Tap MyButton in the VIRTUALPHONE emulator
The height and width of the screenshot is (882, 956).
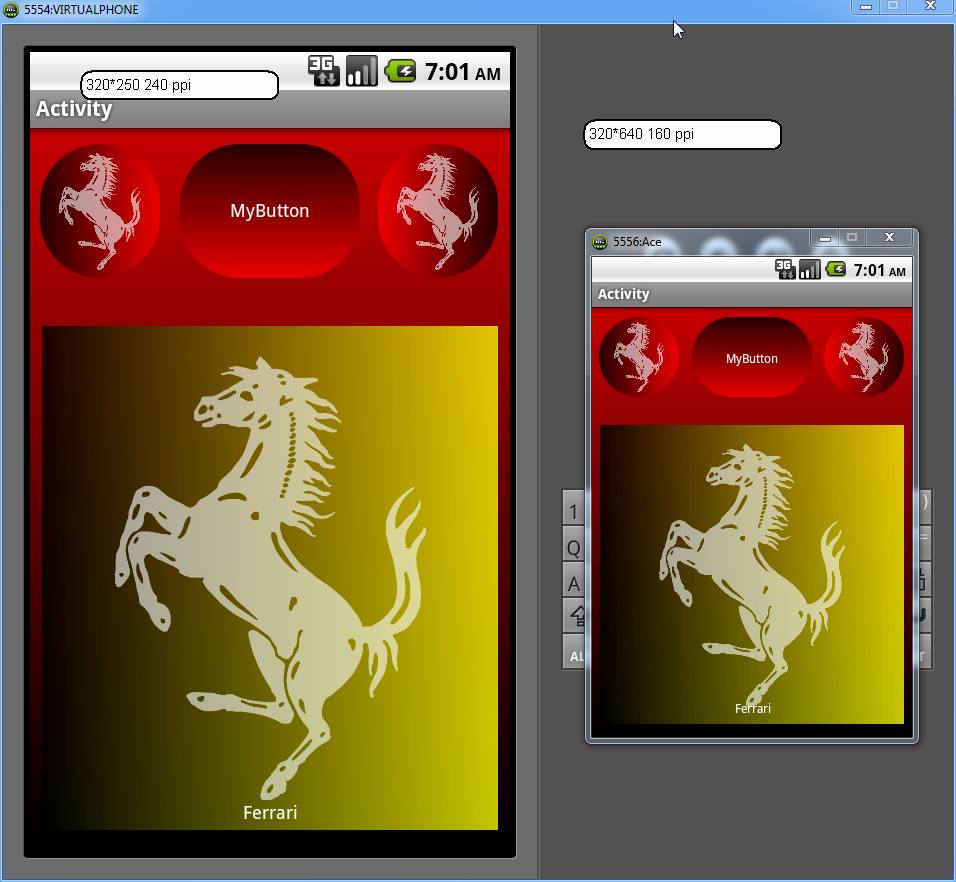[269, 211]
